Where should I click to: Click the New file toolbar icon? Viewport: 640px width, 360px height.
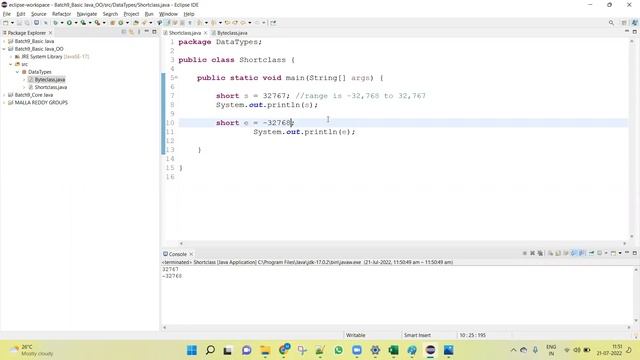point(6,23)
